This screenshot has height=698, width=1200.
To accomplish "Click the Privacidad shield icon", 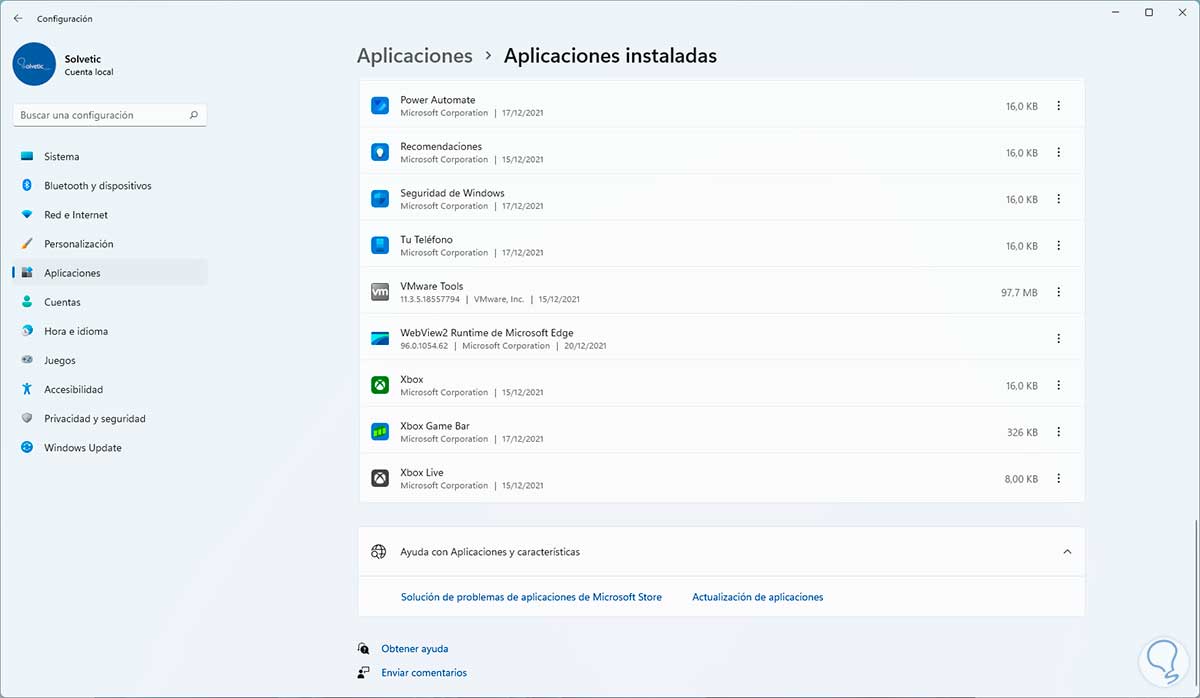I will pos(27,419).
